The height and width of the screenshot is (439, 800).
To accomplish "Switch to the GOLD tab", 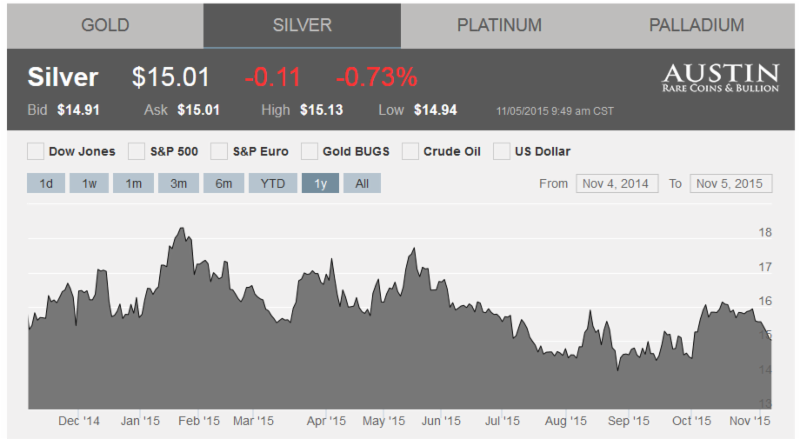I will pyautogui.click(x=105, y=25).
